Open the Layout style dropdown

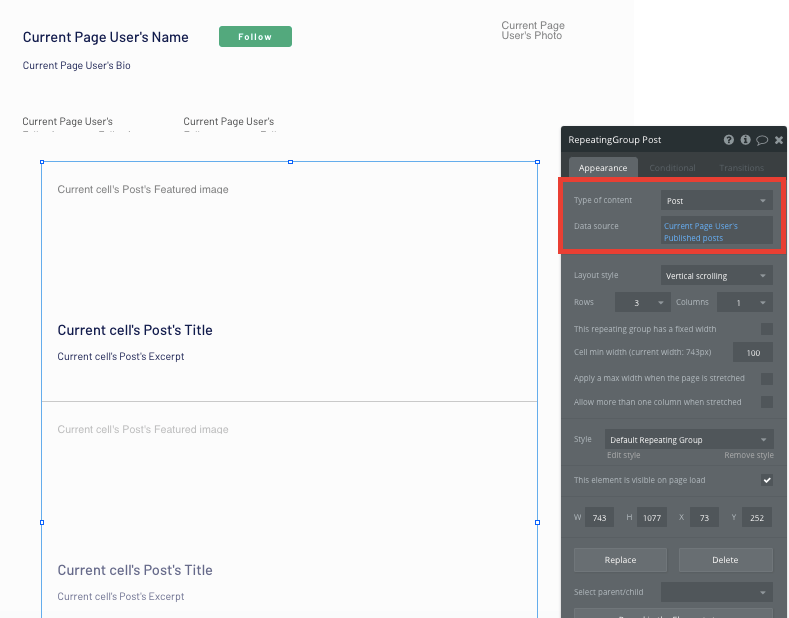(x=717, y=275)
